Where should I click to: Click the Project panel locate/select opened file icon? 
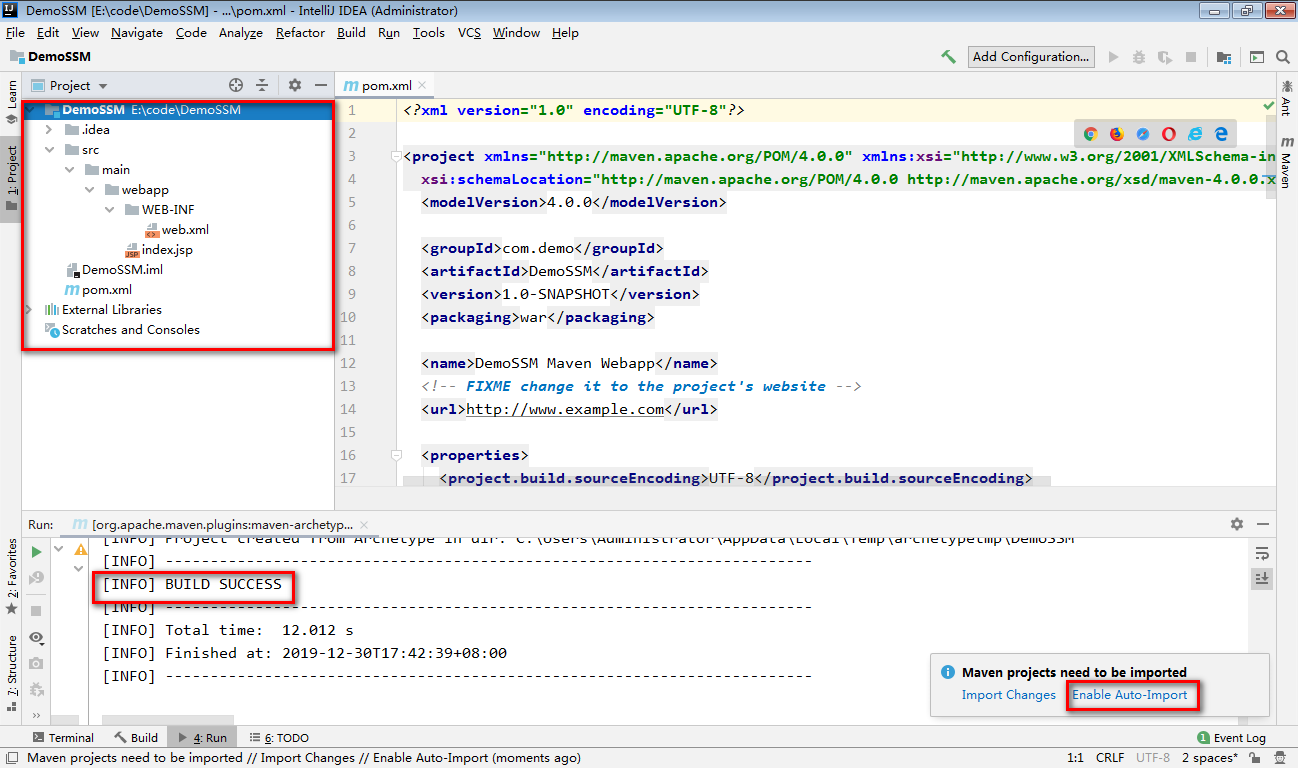236,86
